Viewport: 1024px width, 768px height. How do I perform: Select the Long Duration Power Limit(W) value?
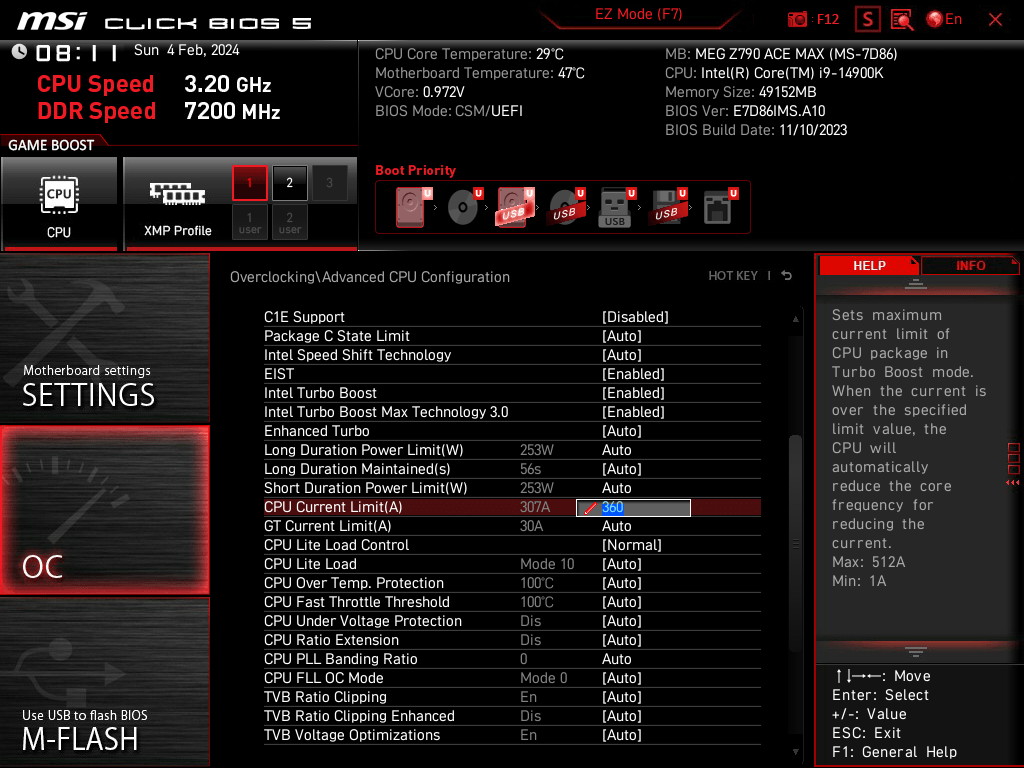click(616, 450)
